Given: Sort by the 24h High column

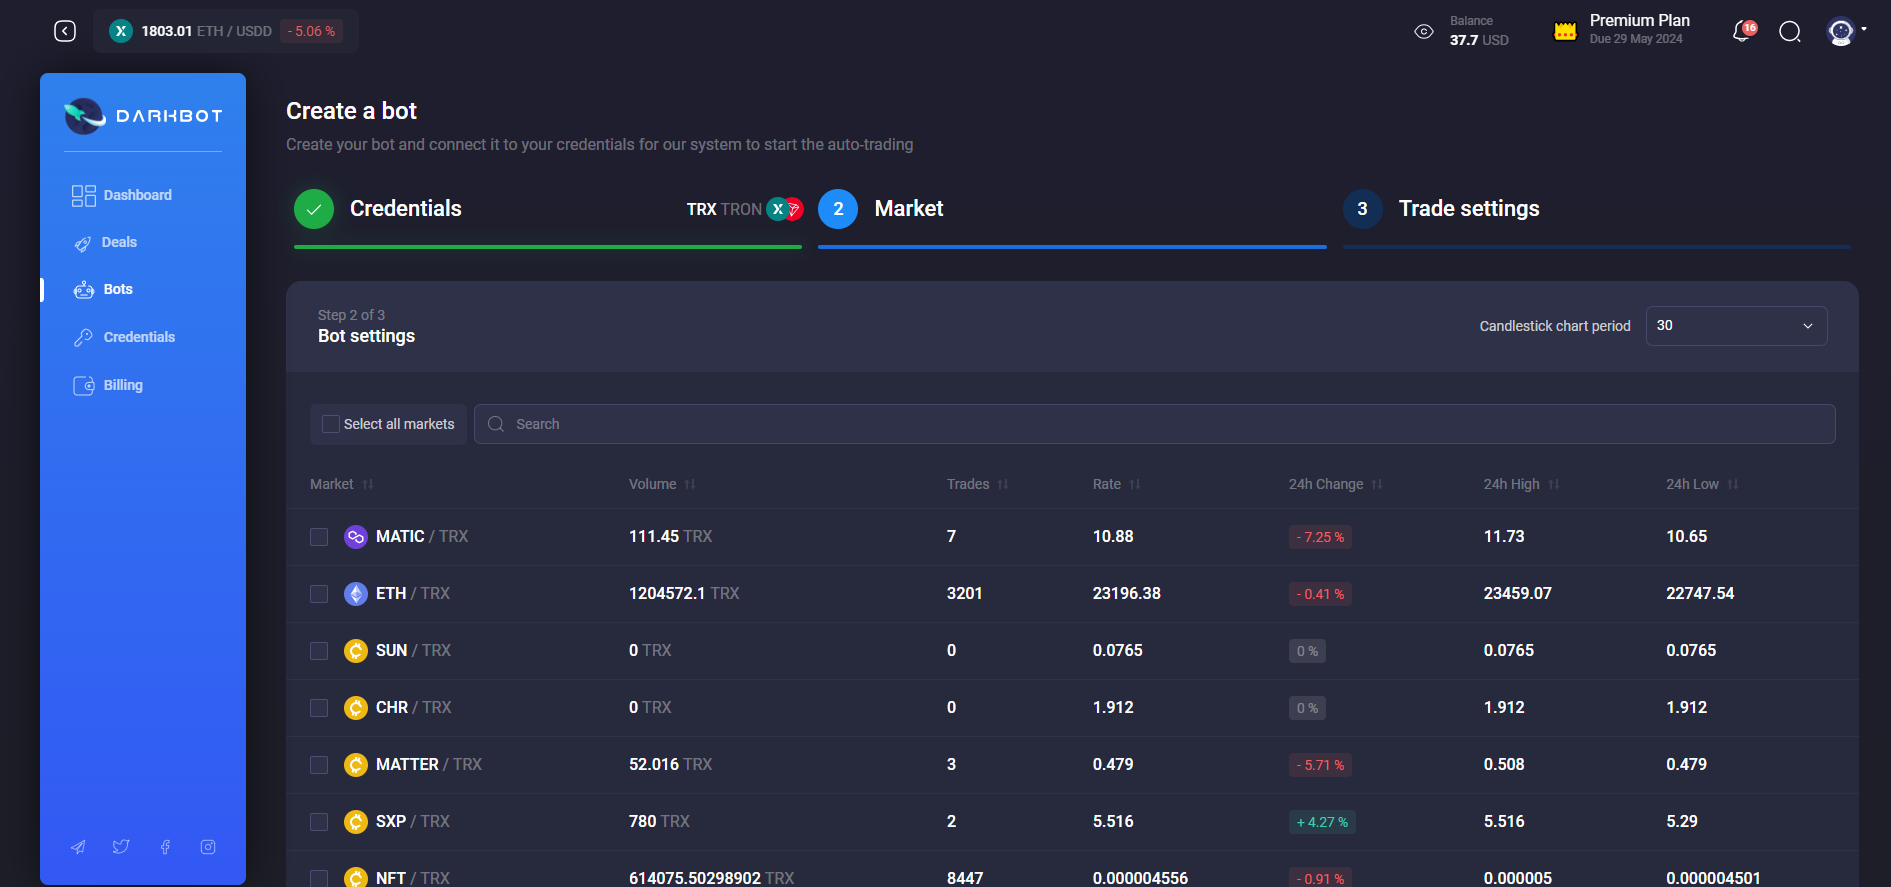Looking at the screenshot, I should coord(1522,484).
